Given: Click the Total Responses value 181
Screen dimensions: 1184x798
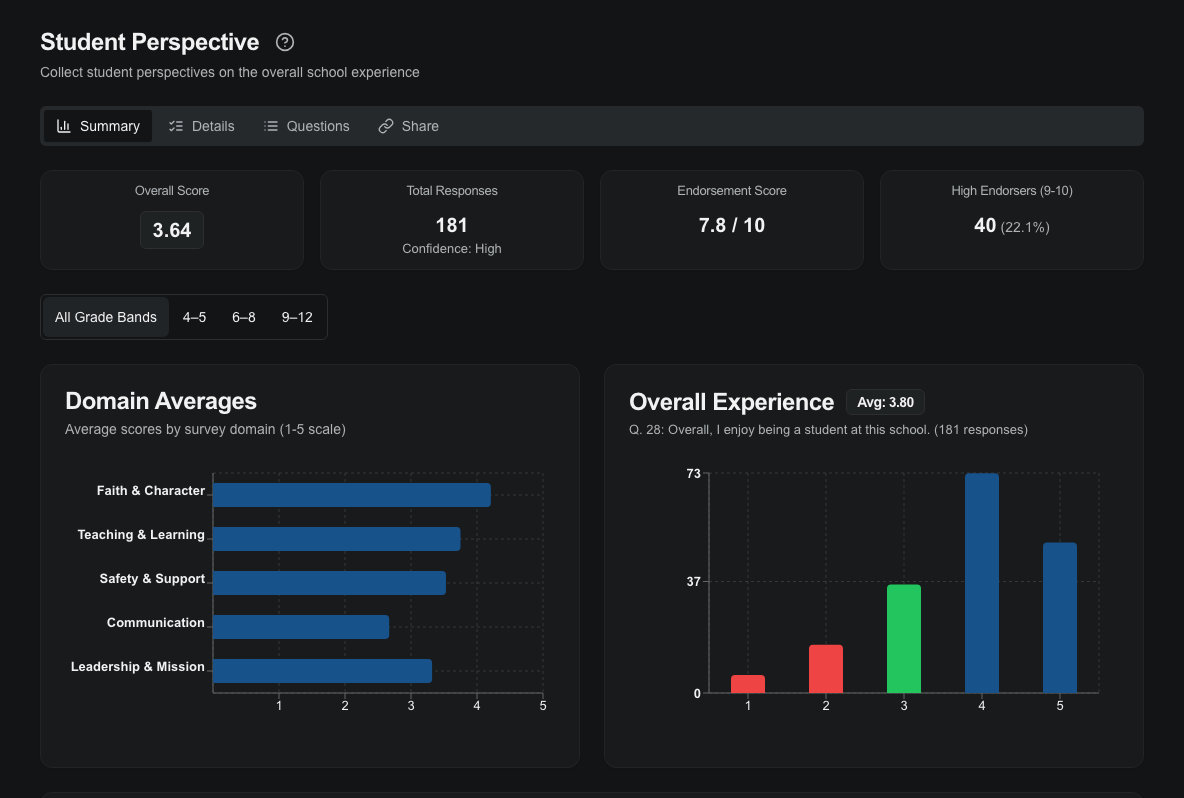Looking at the screenshot, I should tap(452, 225).
